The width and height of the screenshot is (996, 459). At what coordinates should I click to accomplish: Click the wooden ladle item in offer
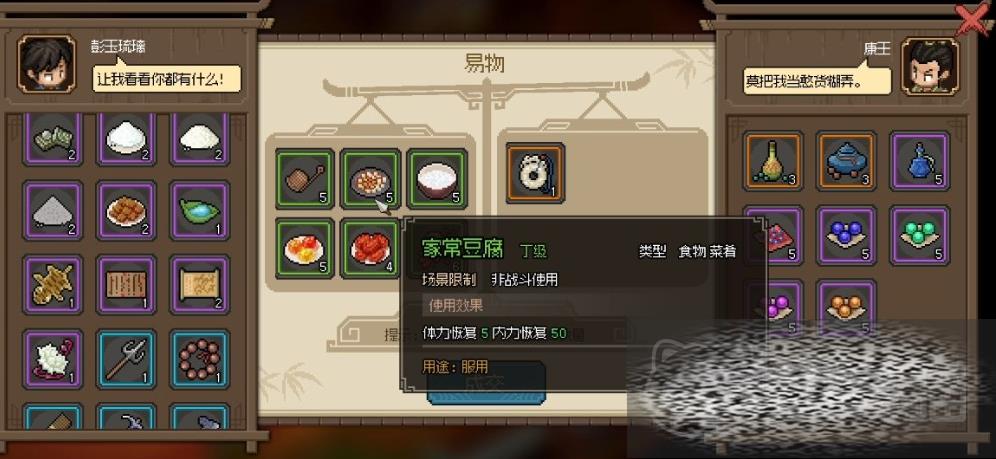pos(304,178)
